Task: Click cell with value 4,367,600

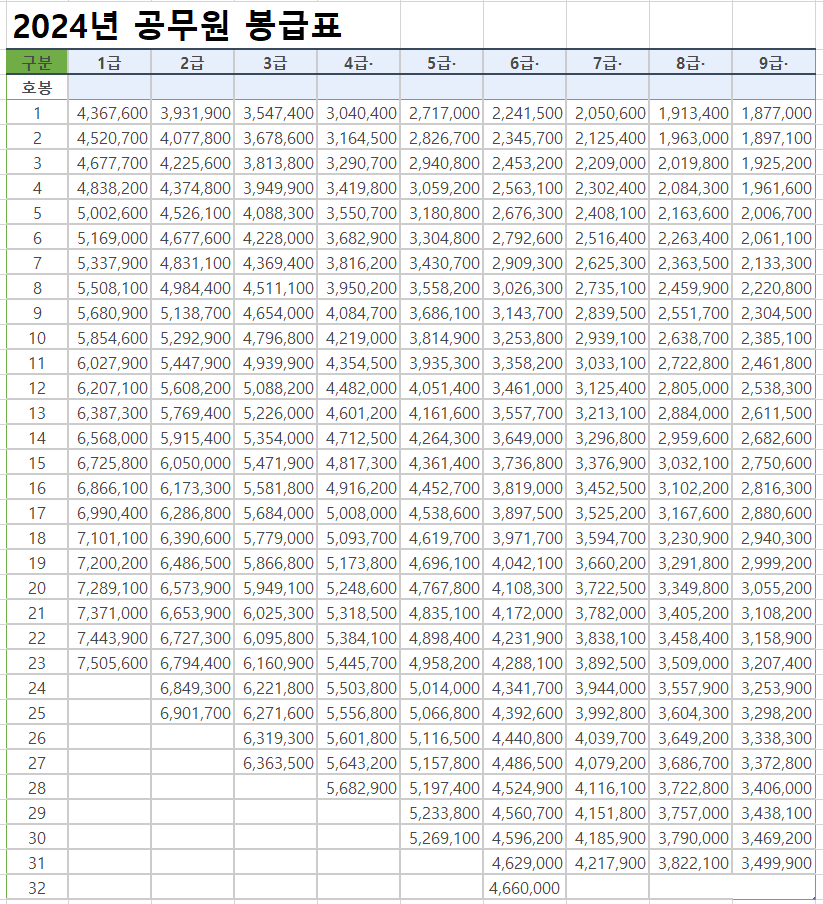Action: tap(110, 113)
